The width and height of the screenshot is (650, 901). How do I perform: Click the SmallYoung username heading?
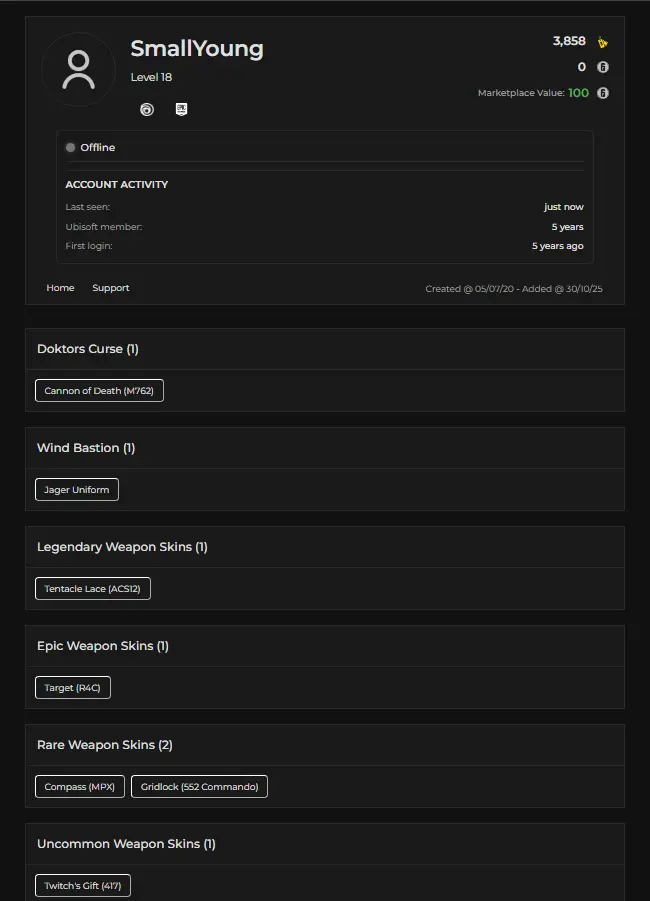(197, 48)
